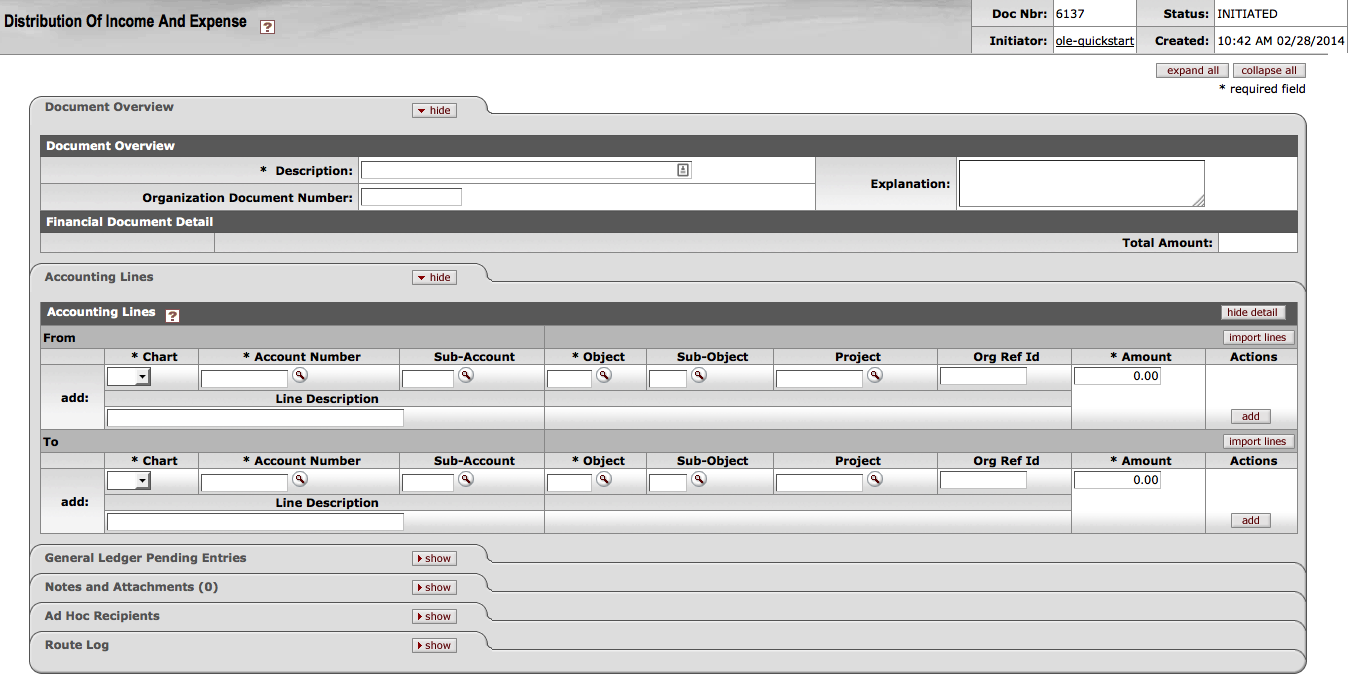Show the General Ledger Pending Entries section
The width and height of the screenshot is (1348, 679).
(x=434, y=558)
